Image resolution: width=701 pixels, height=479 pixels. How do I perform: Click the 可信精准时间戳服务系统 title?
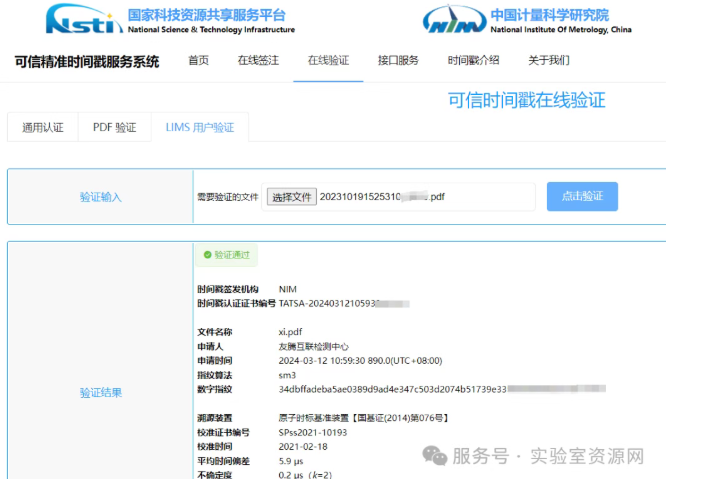[87, 61]
